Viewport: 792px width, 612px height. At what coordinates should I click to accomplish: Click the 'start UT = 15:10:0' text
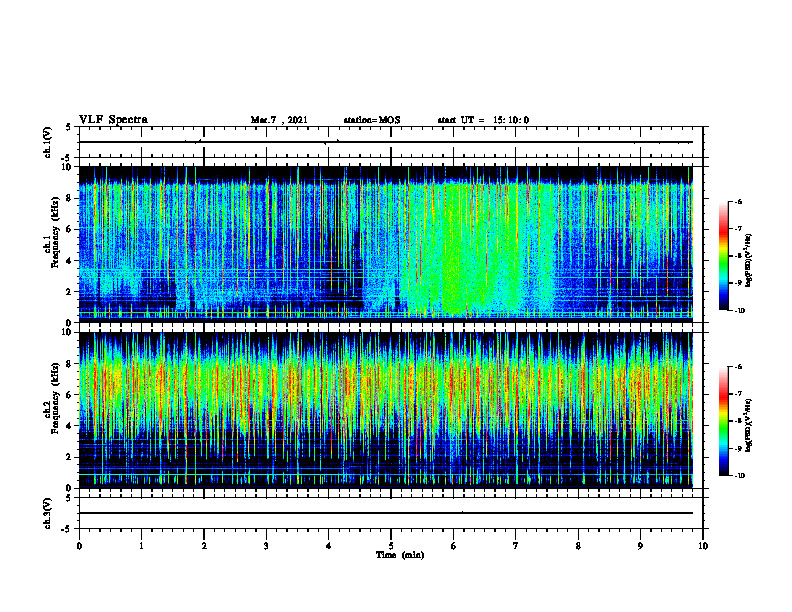(x=483, y=120)
